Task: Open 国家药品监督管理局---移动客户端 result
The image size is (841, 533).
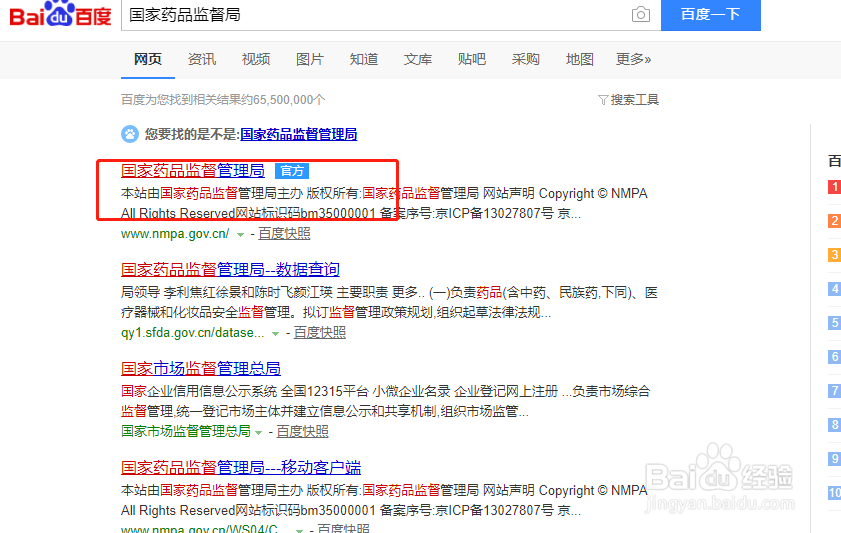Action: (241, 468)
